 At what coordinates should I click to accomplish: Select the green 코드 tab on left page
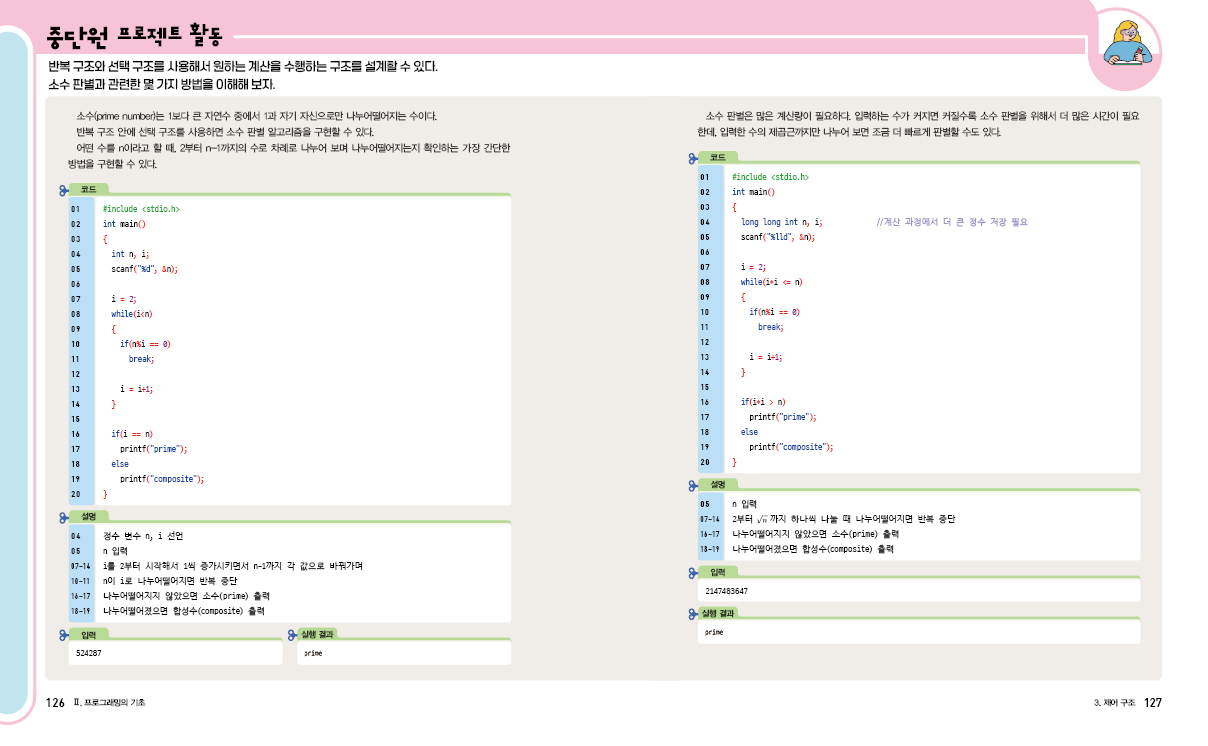(x=89, y=189)
